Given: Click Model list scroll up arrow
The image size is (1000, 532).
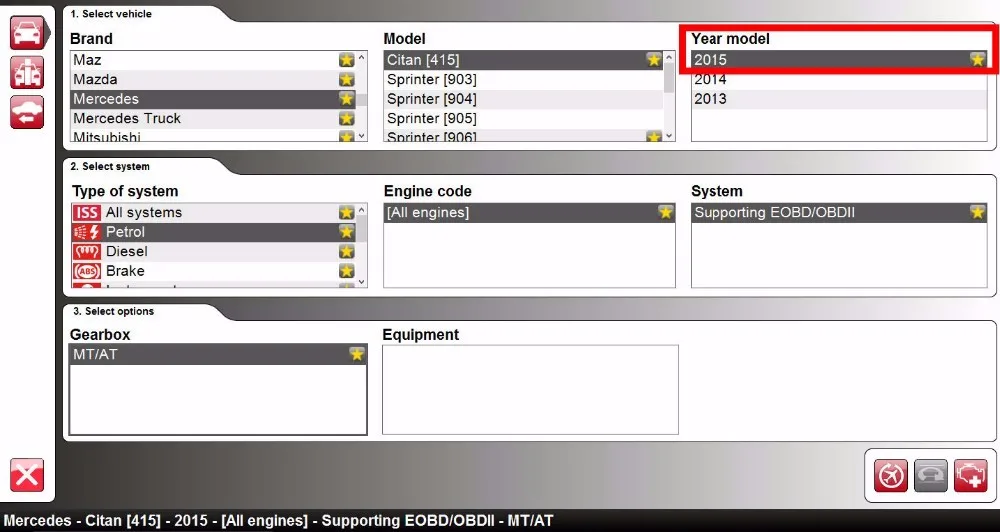Looking at the screenshot, I should 669,57.
